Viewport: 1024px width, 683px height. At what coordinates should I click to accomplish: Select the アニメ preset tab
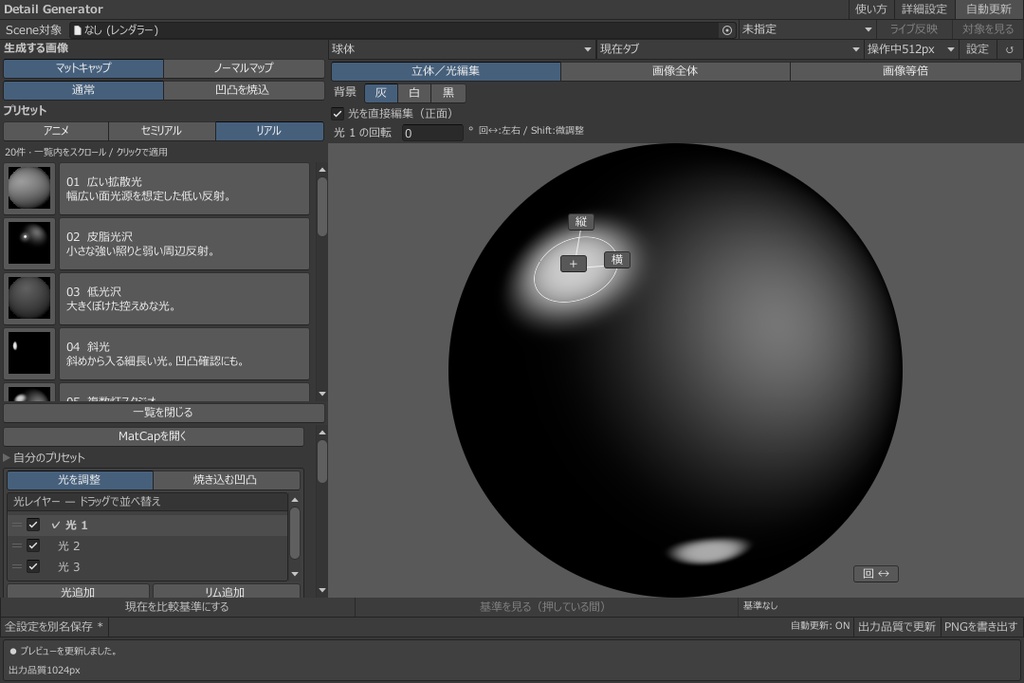click(x=56, y=131)
